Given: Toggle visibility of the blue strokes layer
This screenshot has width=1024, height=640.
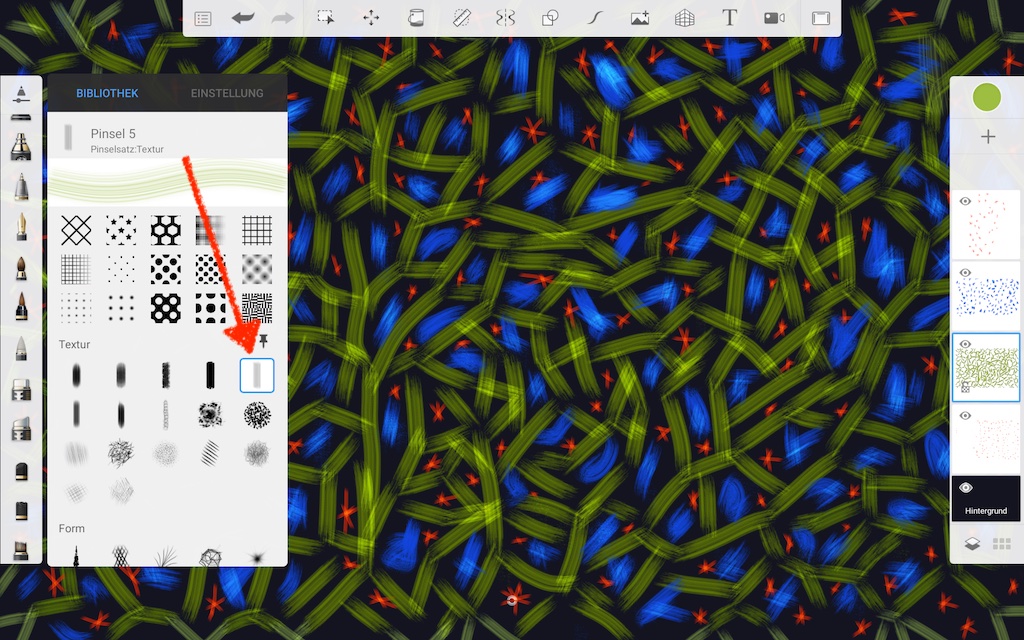Looking at the screenshot, I should coord(966,273).
